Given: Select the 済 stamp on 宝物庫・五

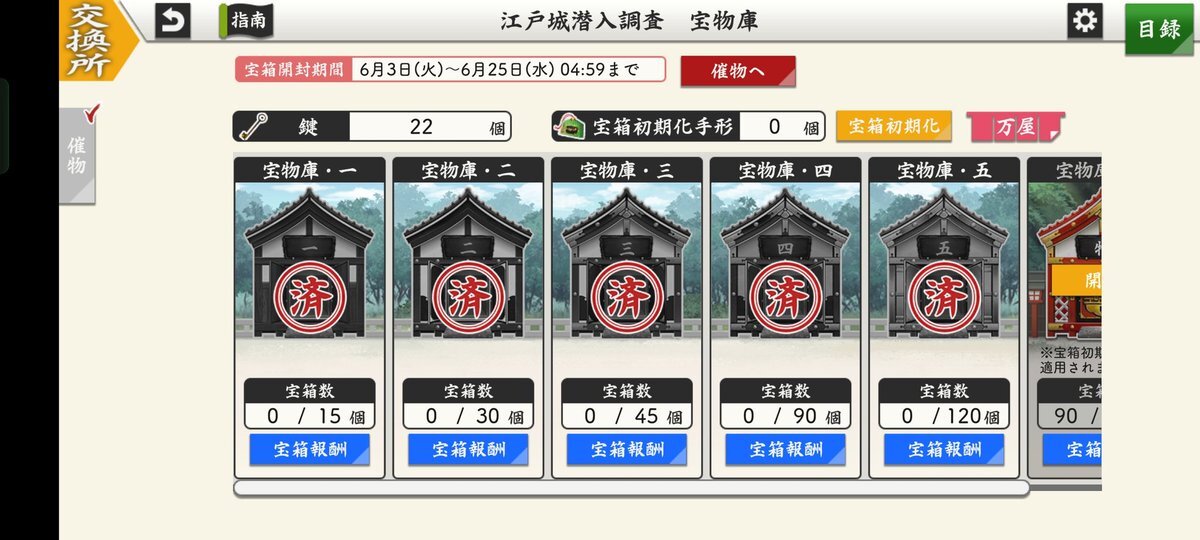Looking at the screenshot, I should click(944, 297).
